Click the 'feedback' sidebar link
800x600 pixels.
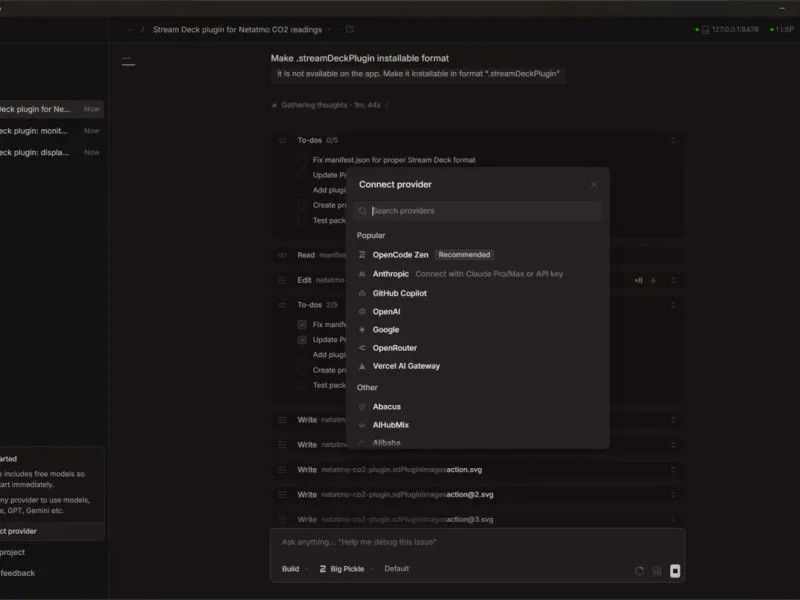tap(17, 573)
